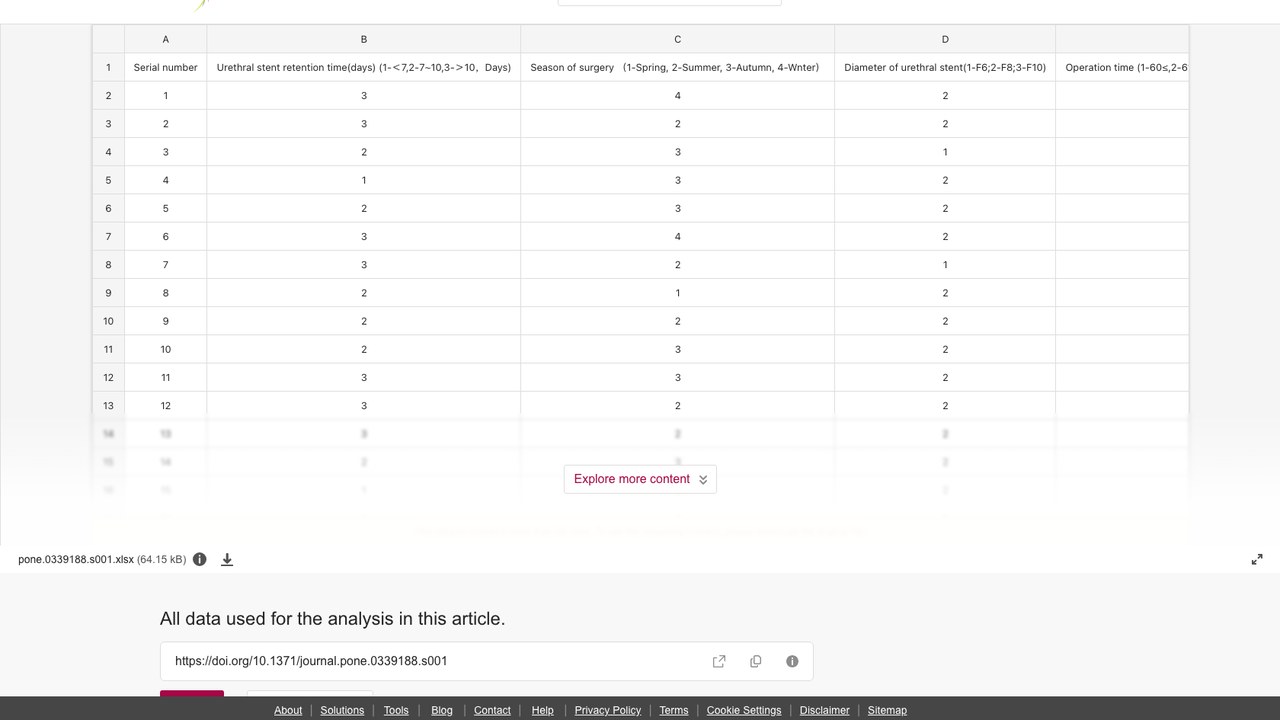The image size is (1280, 720).
Task: Expand Explore more content
Action: tap(640, 479)
